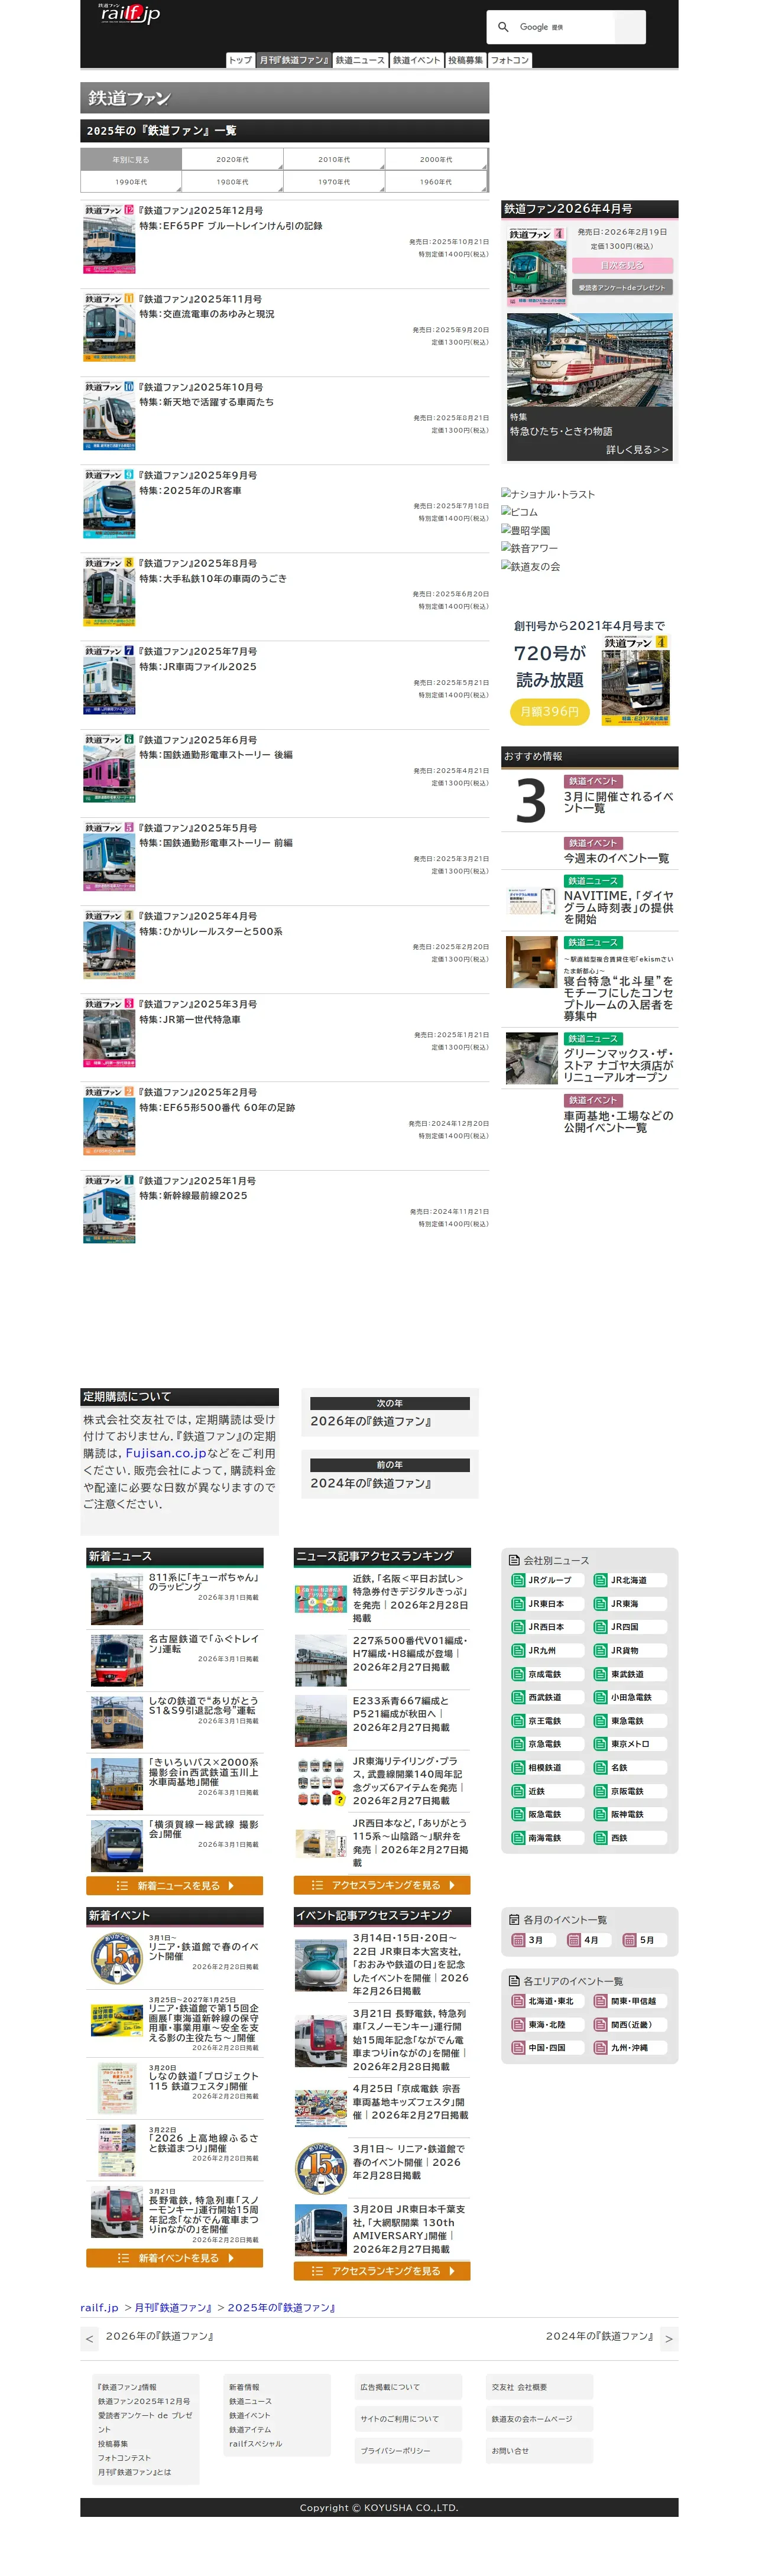Open the トップ navigation tab
The image size is (759, 2576).
240,60
